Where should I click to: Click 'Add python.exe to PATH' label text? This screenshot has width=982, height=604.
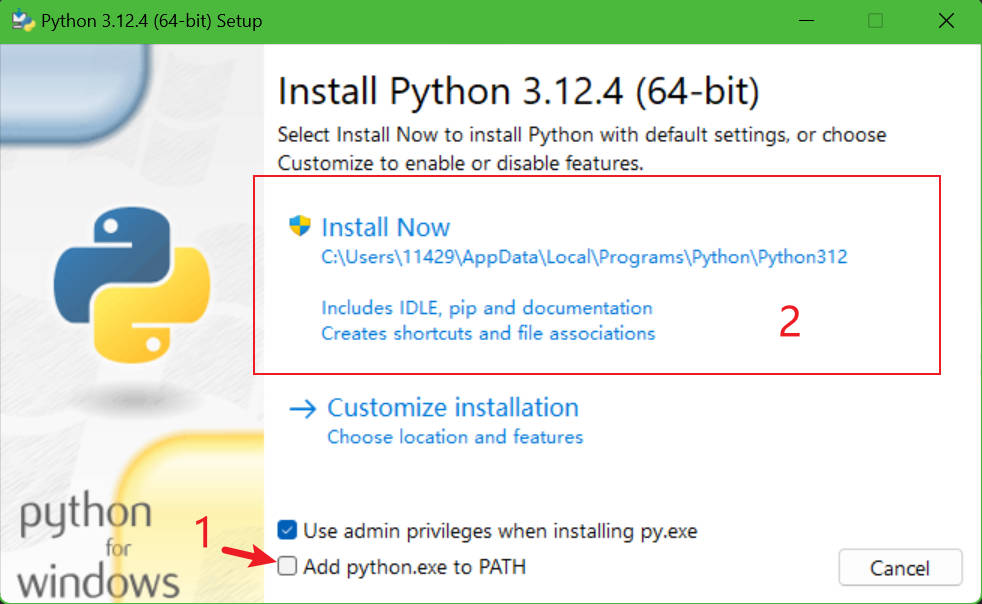point(415,567)
